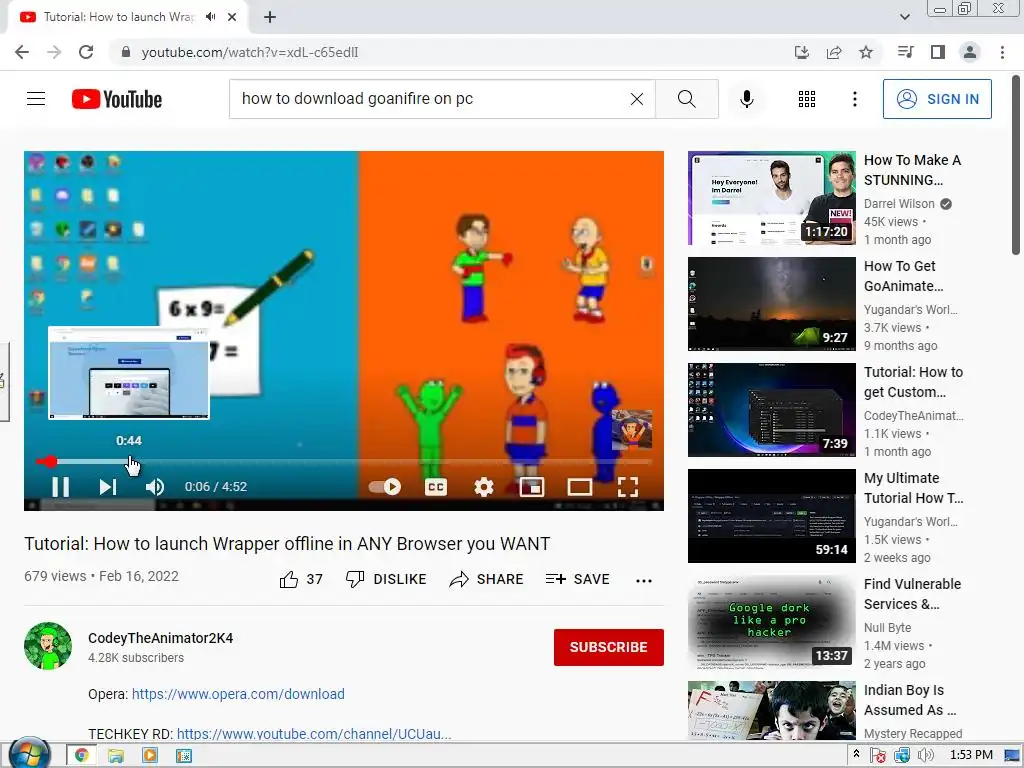This screenshot has height=768, width=1024.
Task: Open Chrome media controls icon
Action: click(x=905, y=52)
